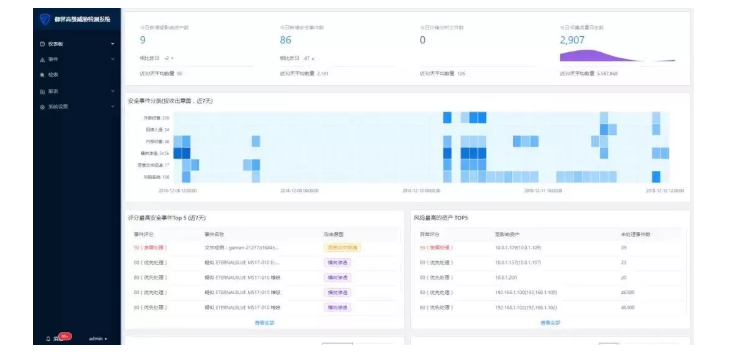729x364 pixels.
Task: Open event ETERNALBLUE MS17-010 Ec...
Action: (x=241, y=263)
